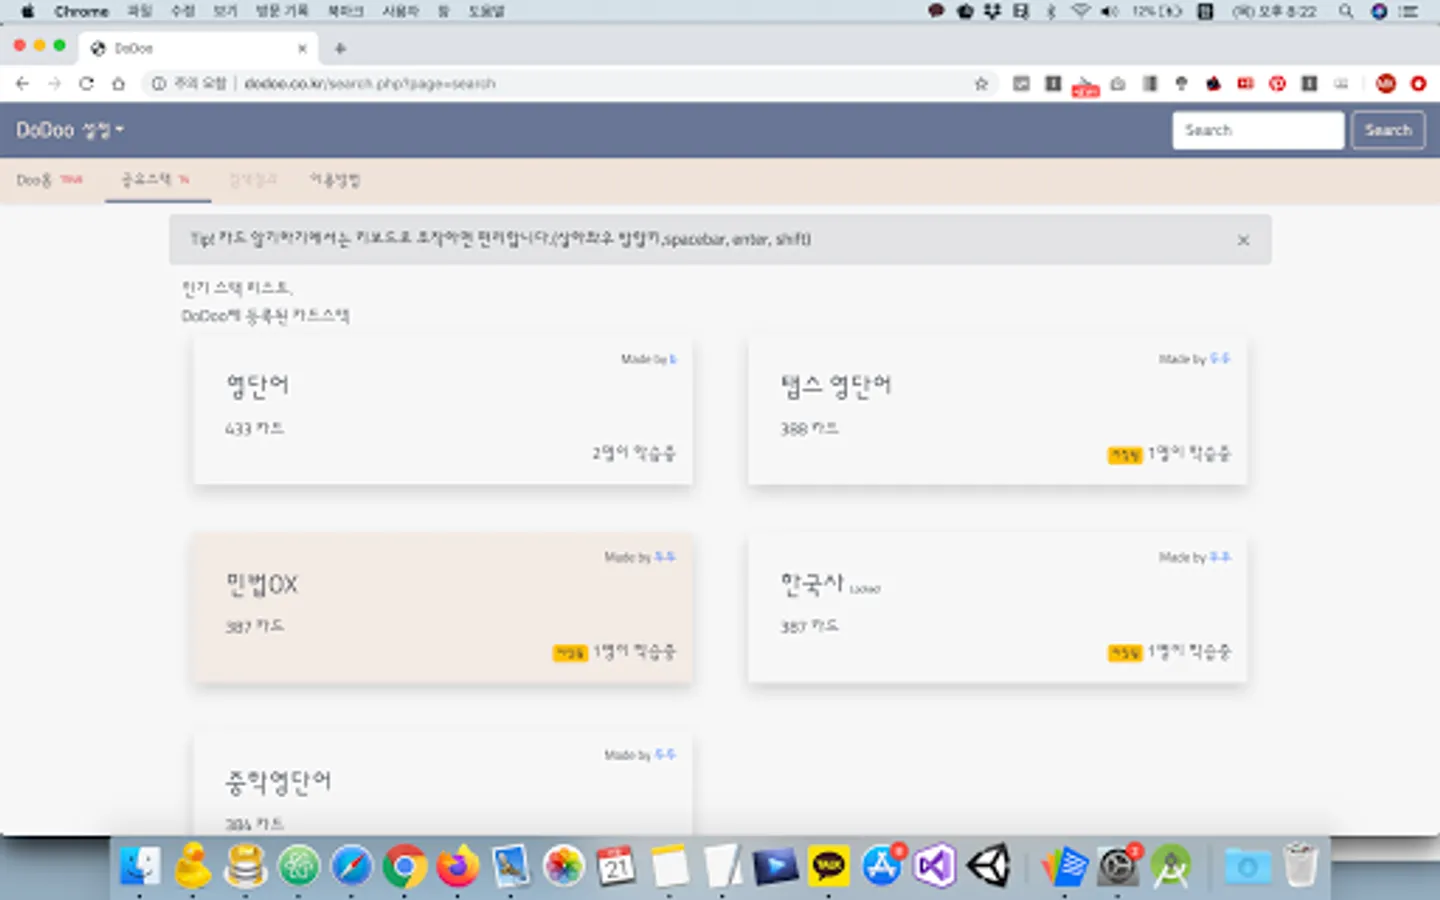Open the Trash in the Dock
The image size is (1440, 900).
click(1300, 866)
